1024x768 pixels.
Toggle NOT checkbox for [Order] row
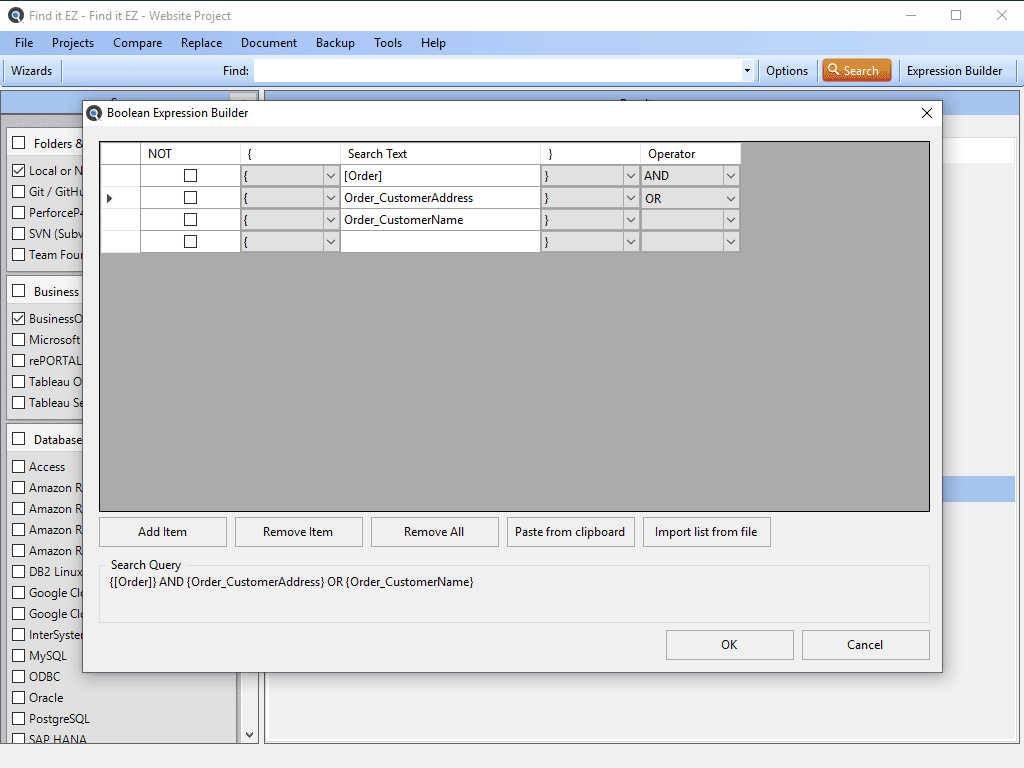point(190,176)
